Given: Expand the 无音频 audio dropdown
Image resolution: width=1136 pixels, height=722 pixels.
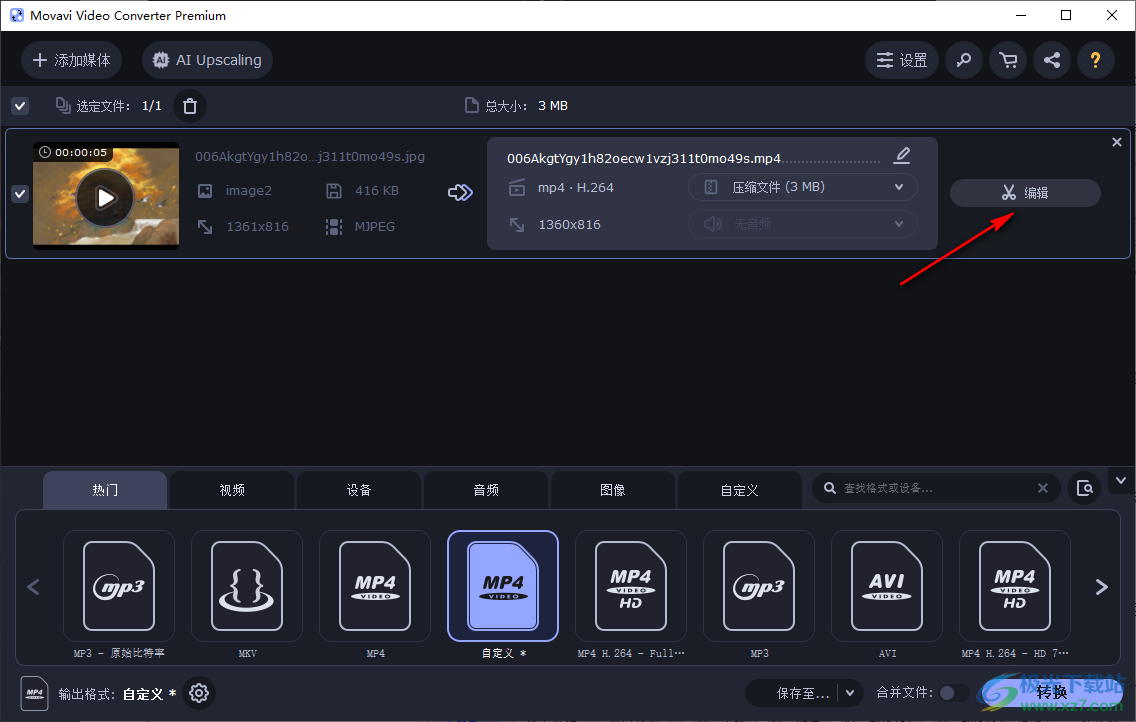Looking at the screenshot, I should (802, 224).
